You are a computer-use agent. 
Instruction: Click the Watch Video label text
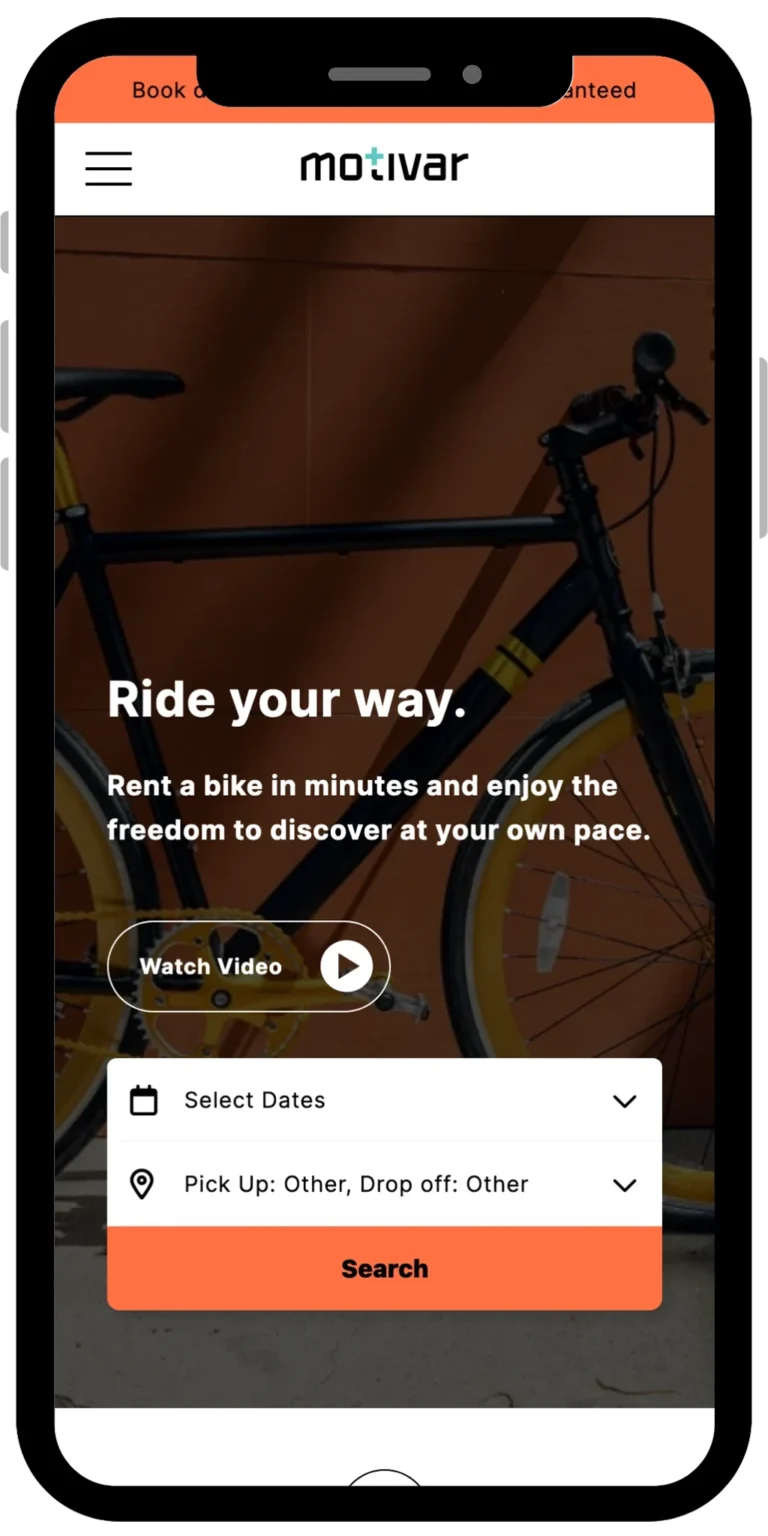pos(210,967)
